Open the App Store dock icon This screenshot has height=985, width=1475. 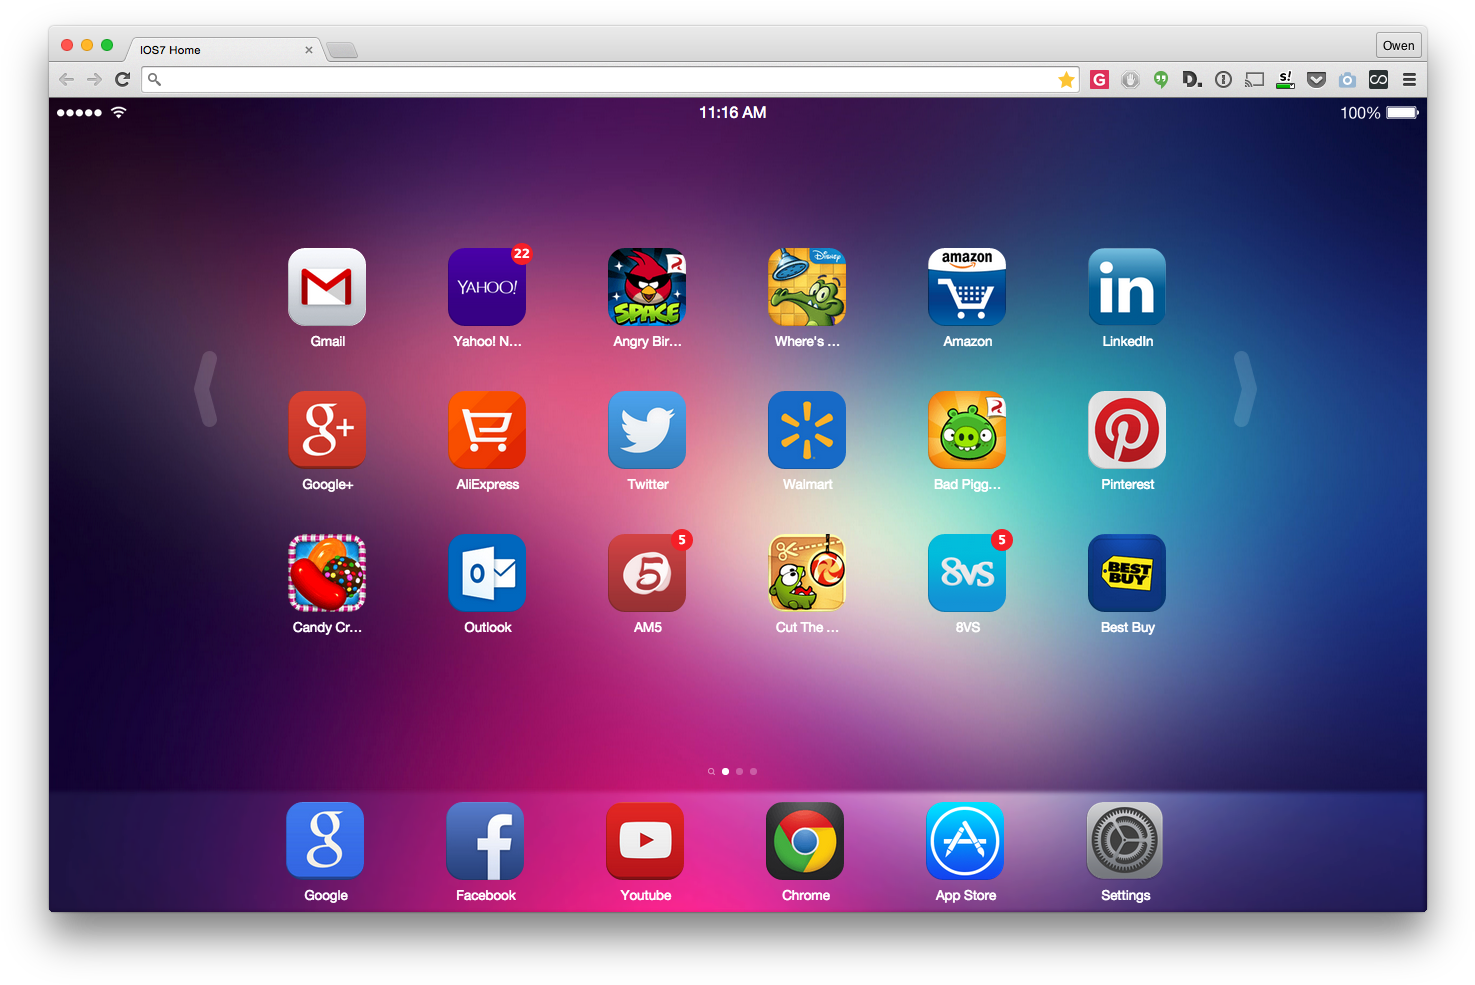pyautogui.click(x=965, y=841)
